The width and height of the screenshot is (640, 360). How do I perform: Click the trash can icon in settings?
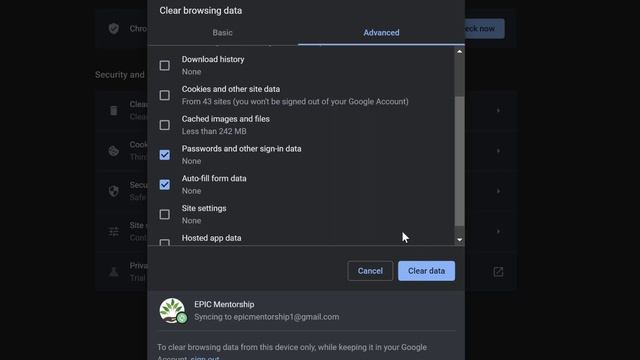[x=114, y=110]
